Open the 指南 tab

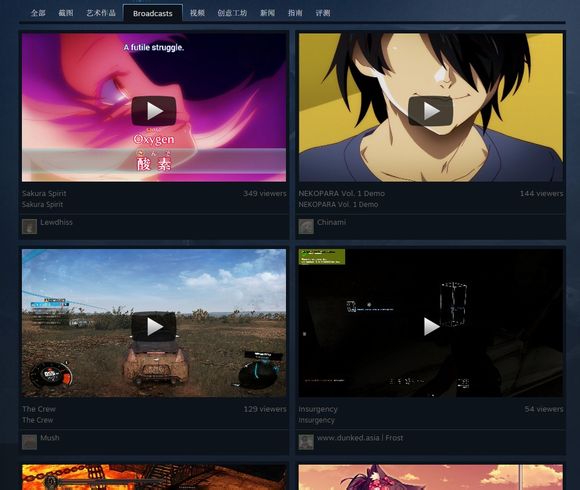click(295, 13)
